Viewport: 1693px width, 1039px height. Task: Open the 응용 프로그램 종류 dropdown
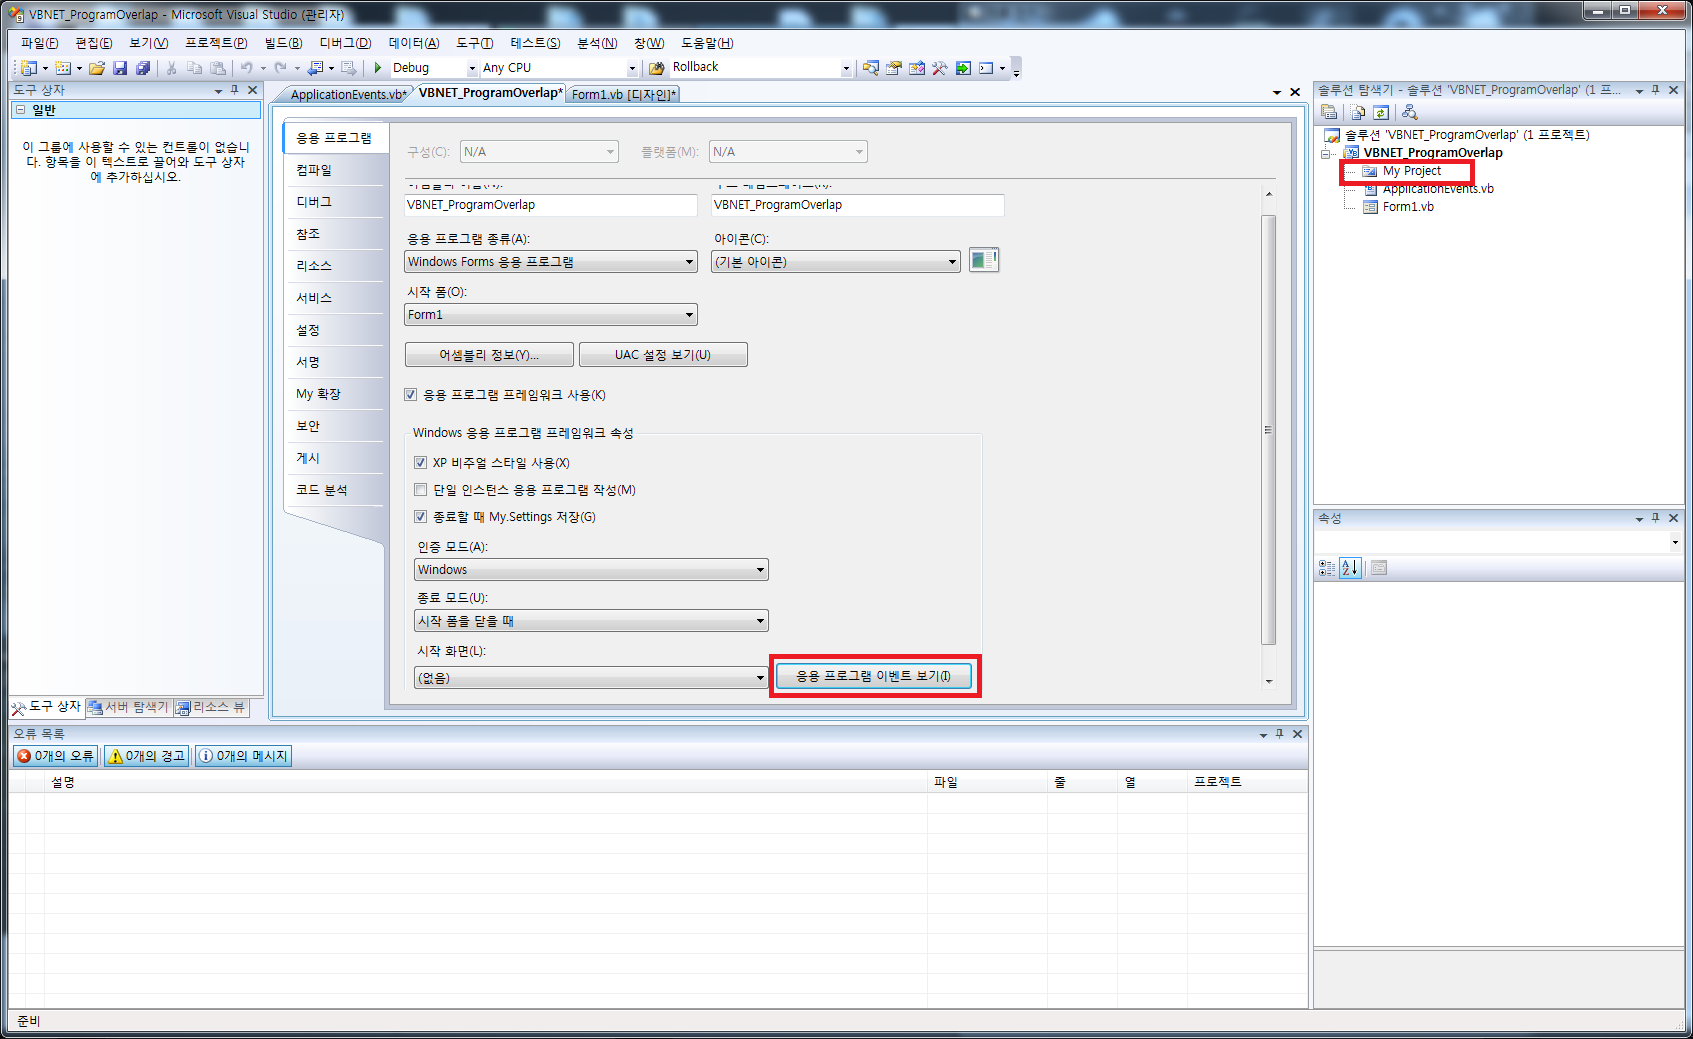551,262
